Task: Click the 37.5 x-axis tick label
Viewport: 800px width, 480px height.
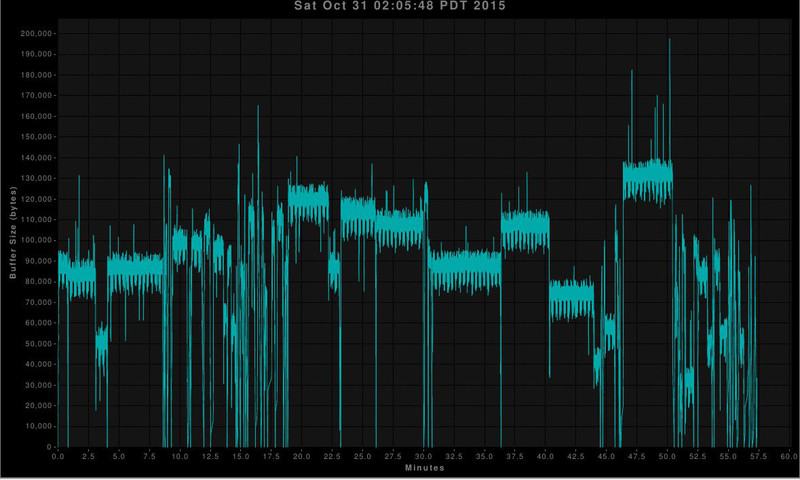Action: click(x=515, y=456)
